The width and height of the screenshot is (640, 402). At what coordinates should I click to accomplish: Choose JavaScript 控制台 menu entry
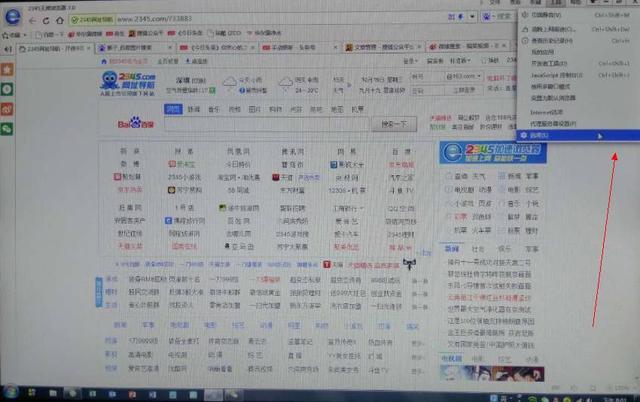578,75
